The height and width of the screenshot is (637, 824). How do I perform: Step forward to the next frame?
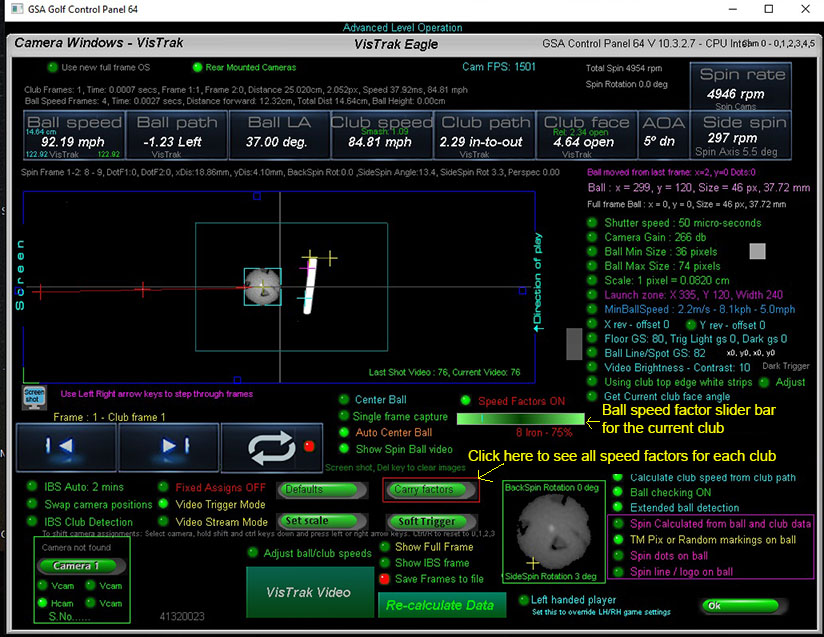pos(169,447)
